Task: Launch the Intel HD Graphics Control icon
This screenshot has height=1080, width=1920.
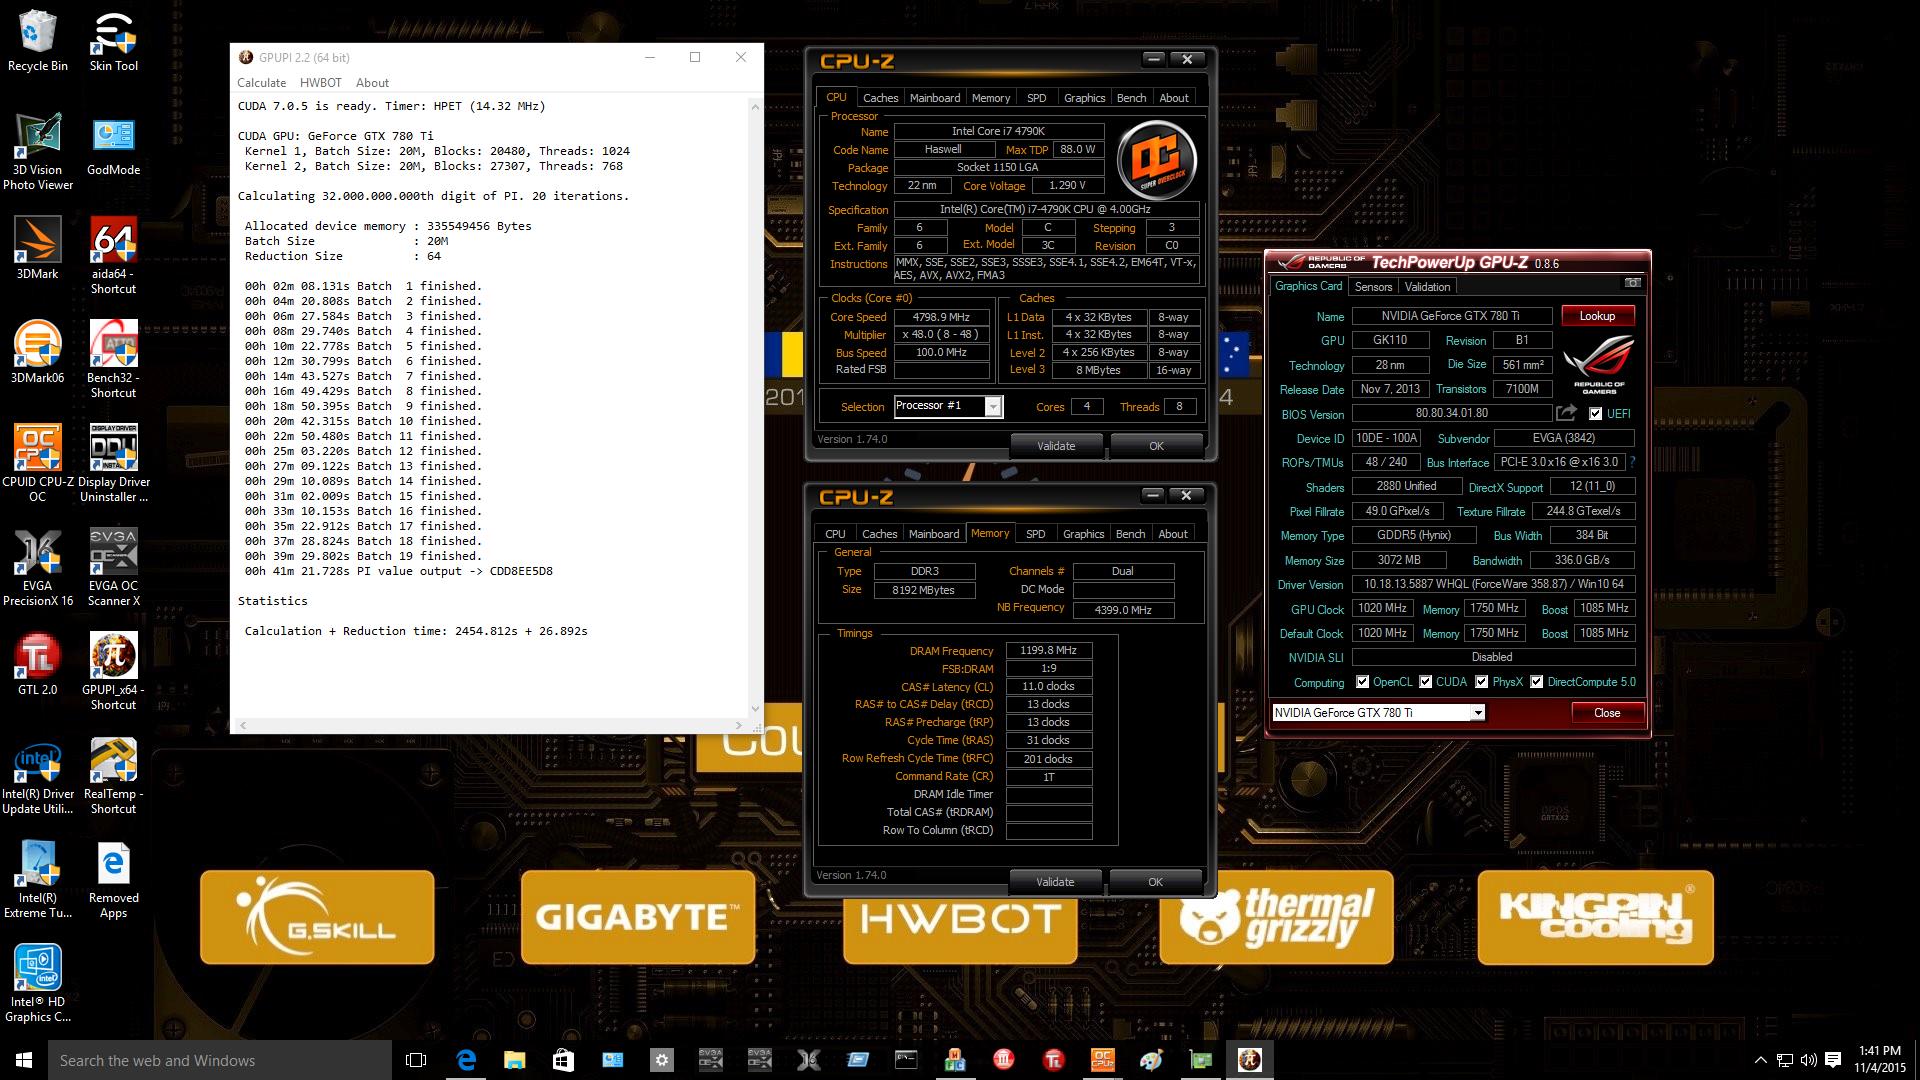Action: (x=38, y=984)
